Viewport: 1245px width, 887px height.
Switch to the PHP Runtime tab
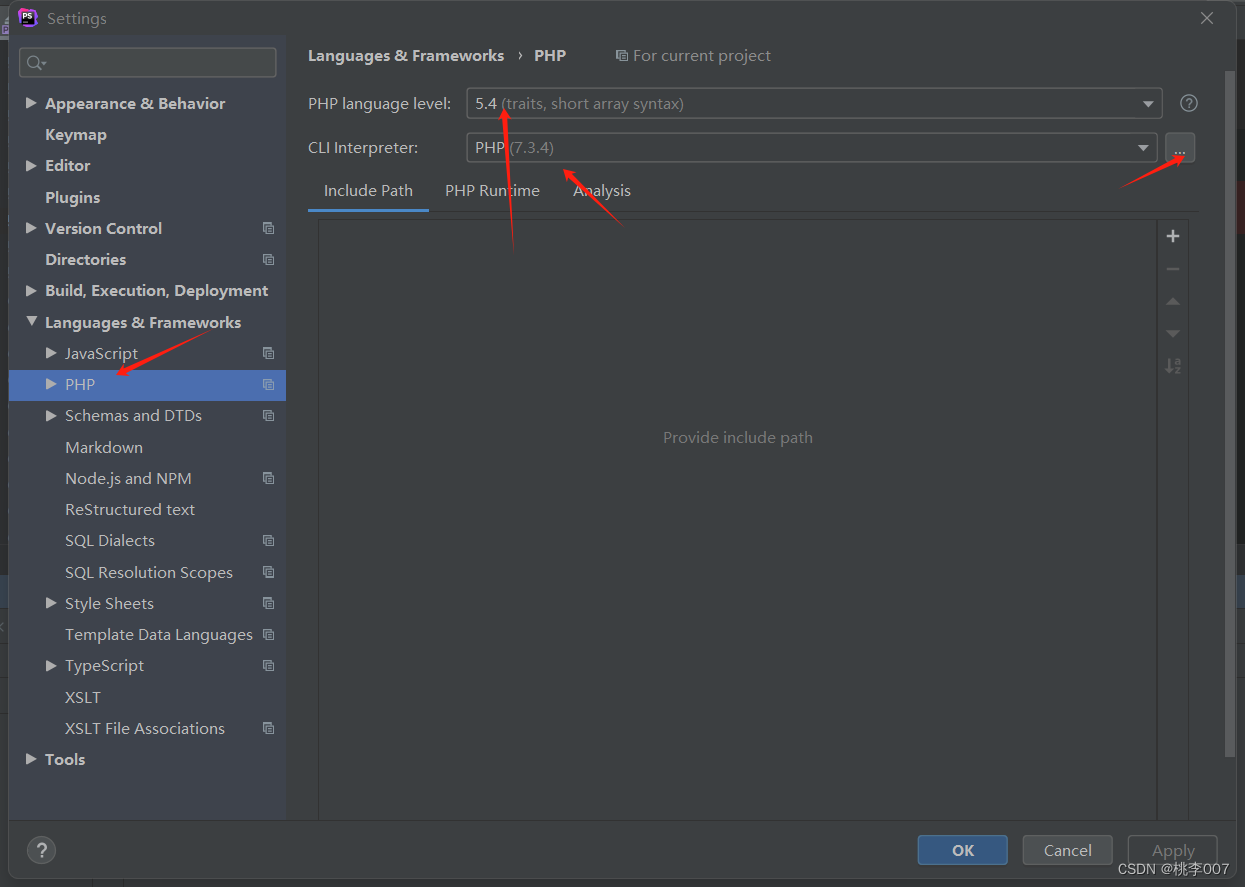pos(492,191)
